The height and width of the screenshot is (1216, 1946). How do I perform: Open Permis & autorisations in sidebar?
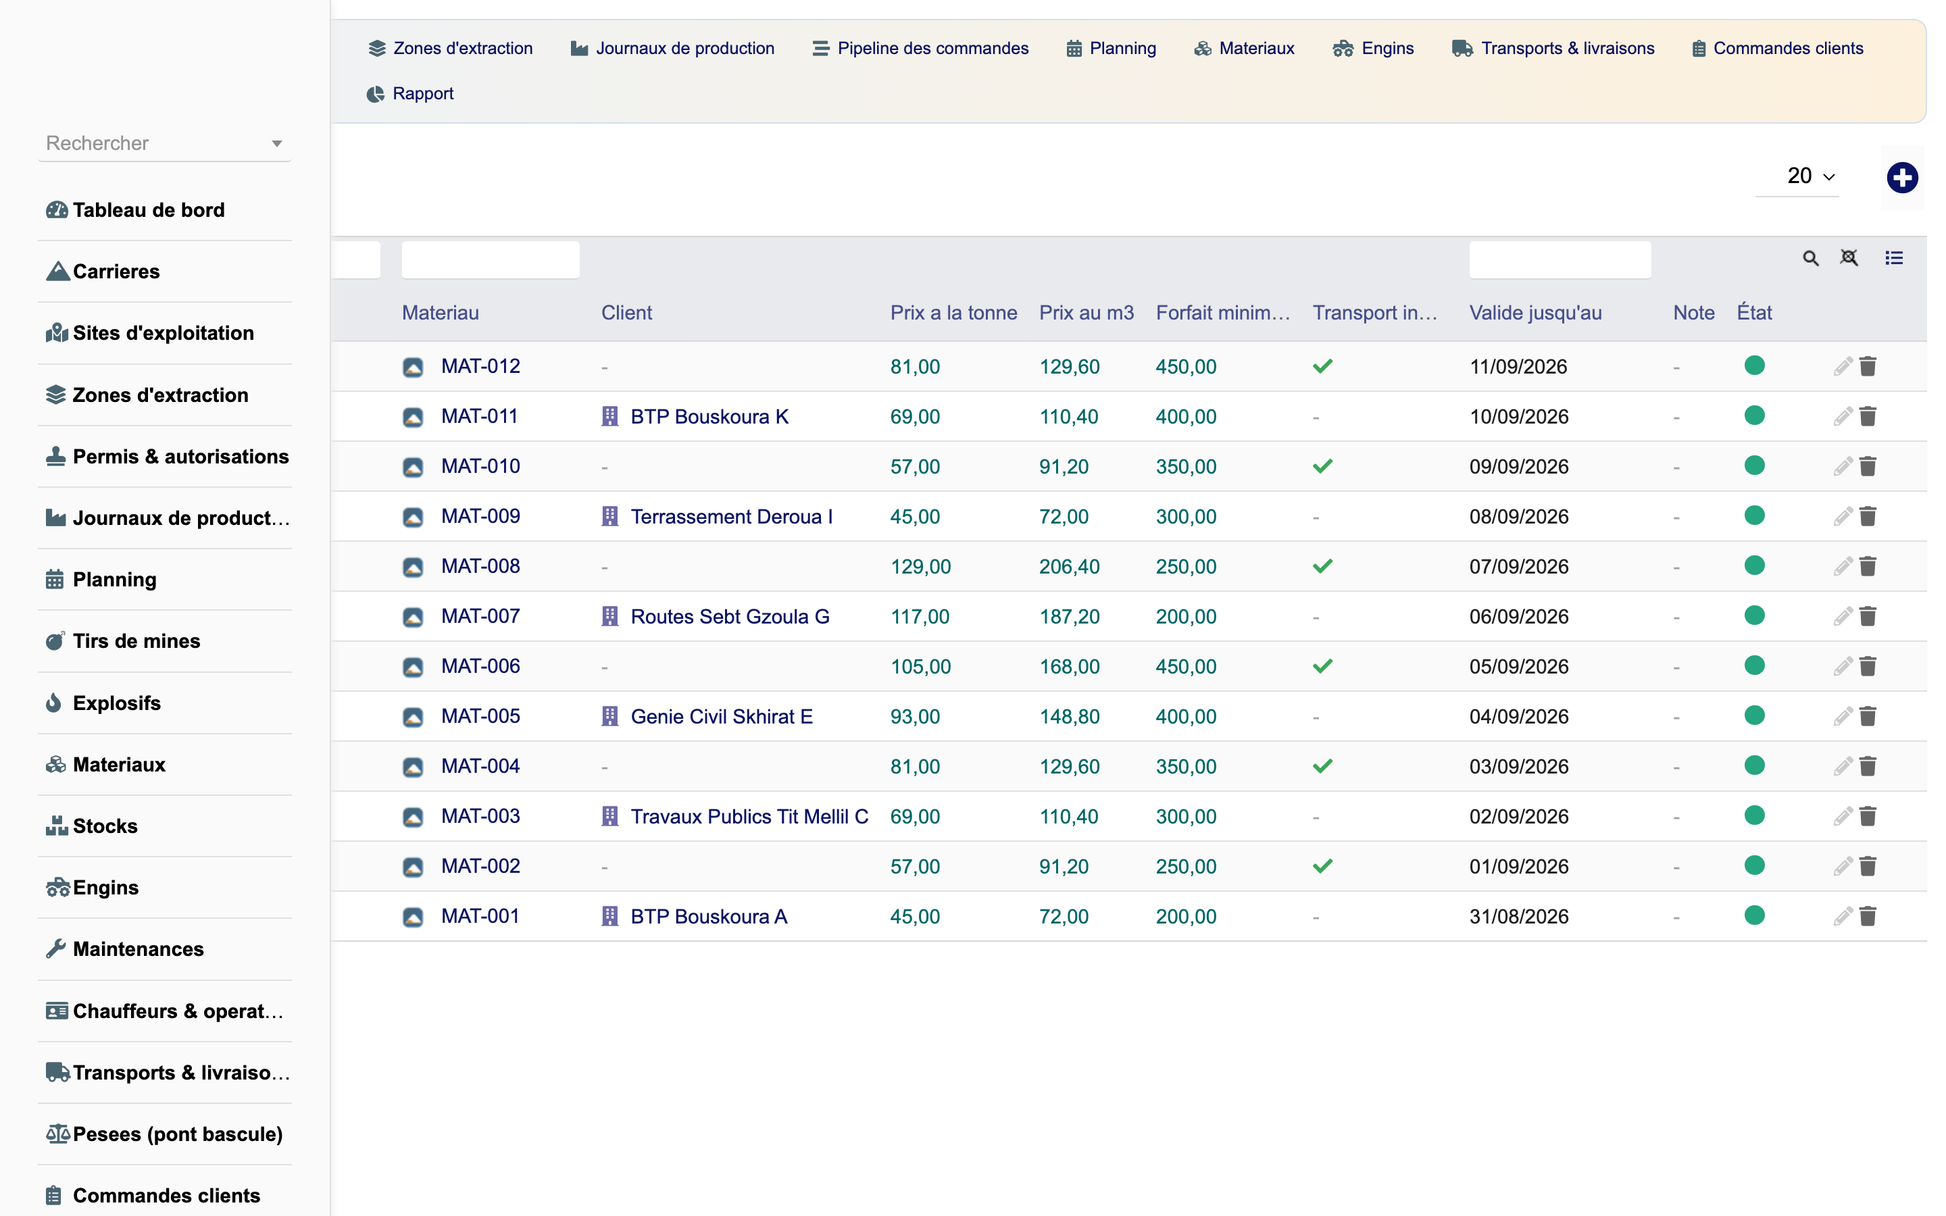[x=165, y=457]
